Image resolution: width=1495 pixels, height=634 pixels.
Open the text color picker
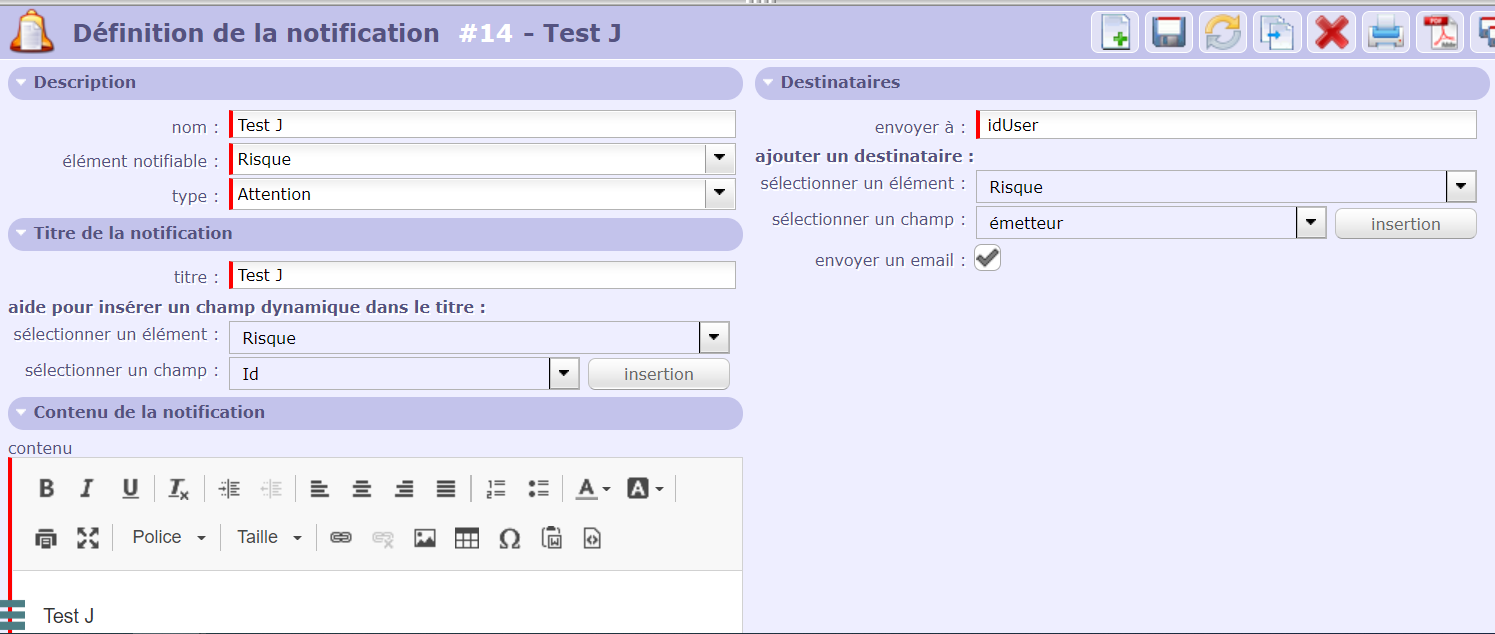pos(592,488)
